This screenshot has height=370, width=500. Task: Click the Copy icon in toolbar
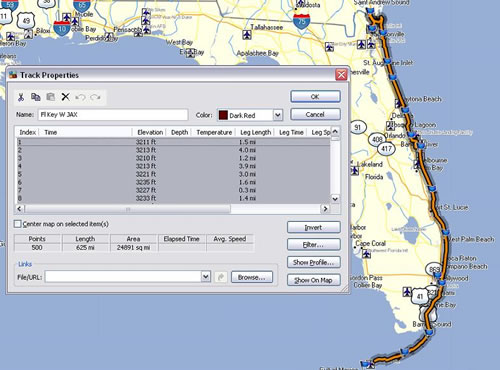click(x=36, y=97)
